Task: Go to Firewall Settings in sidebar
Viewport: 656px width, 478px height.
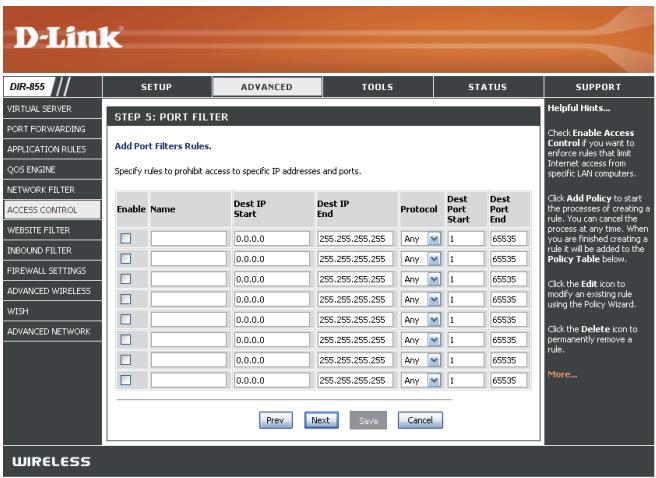Action: tap(52, 271)
